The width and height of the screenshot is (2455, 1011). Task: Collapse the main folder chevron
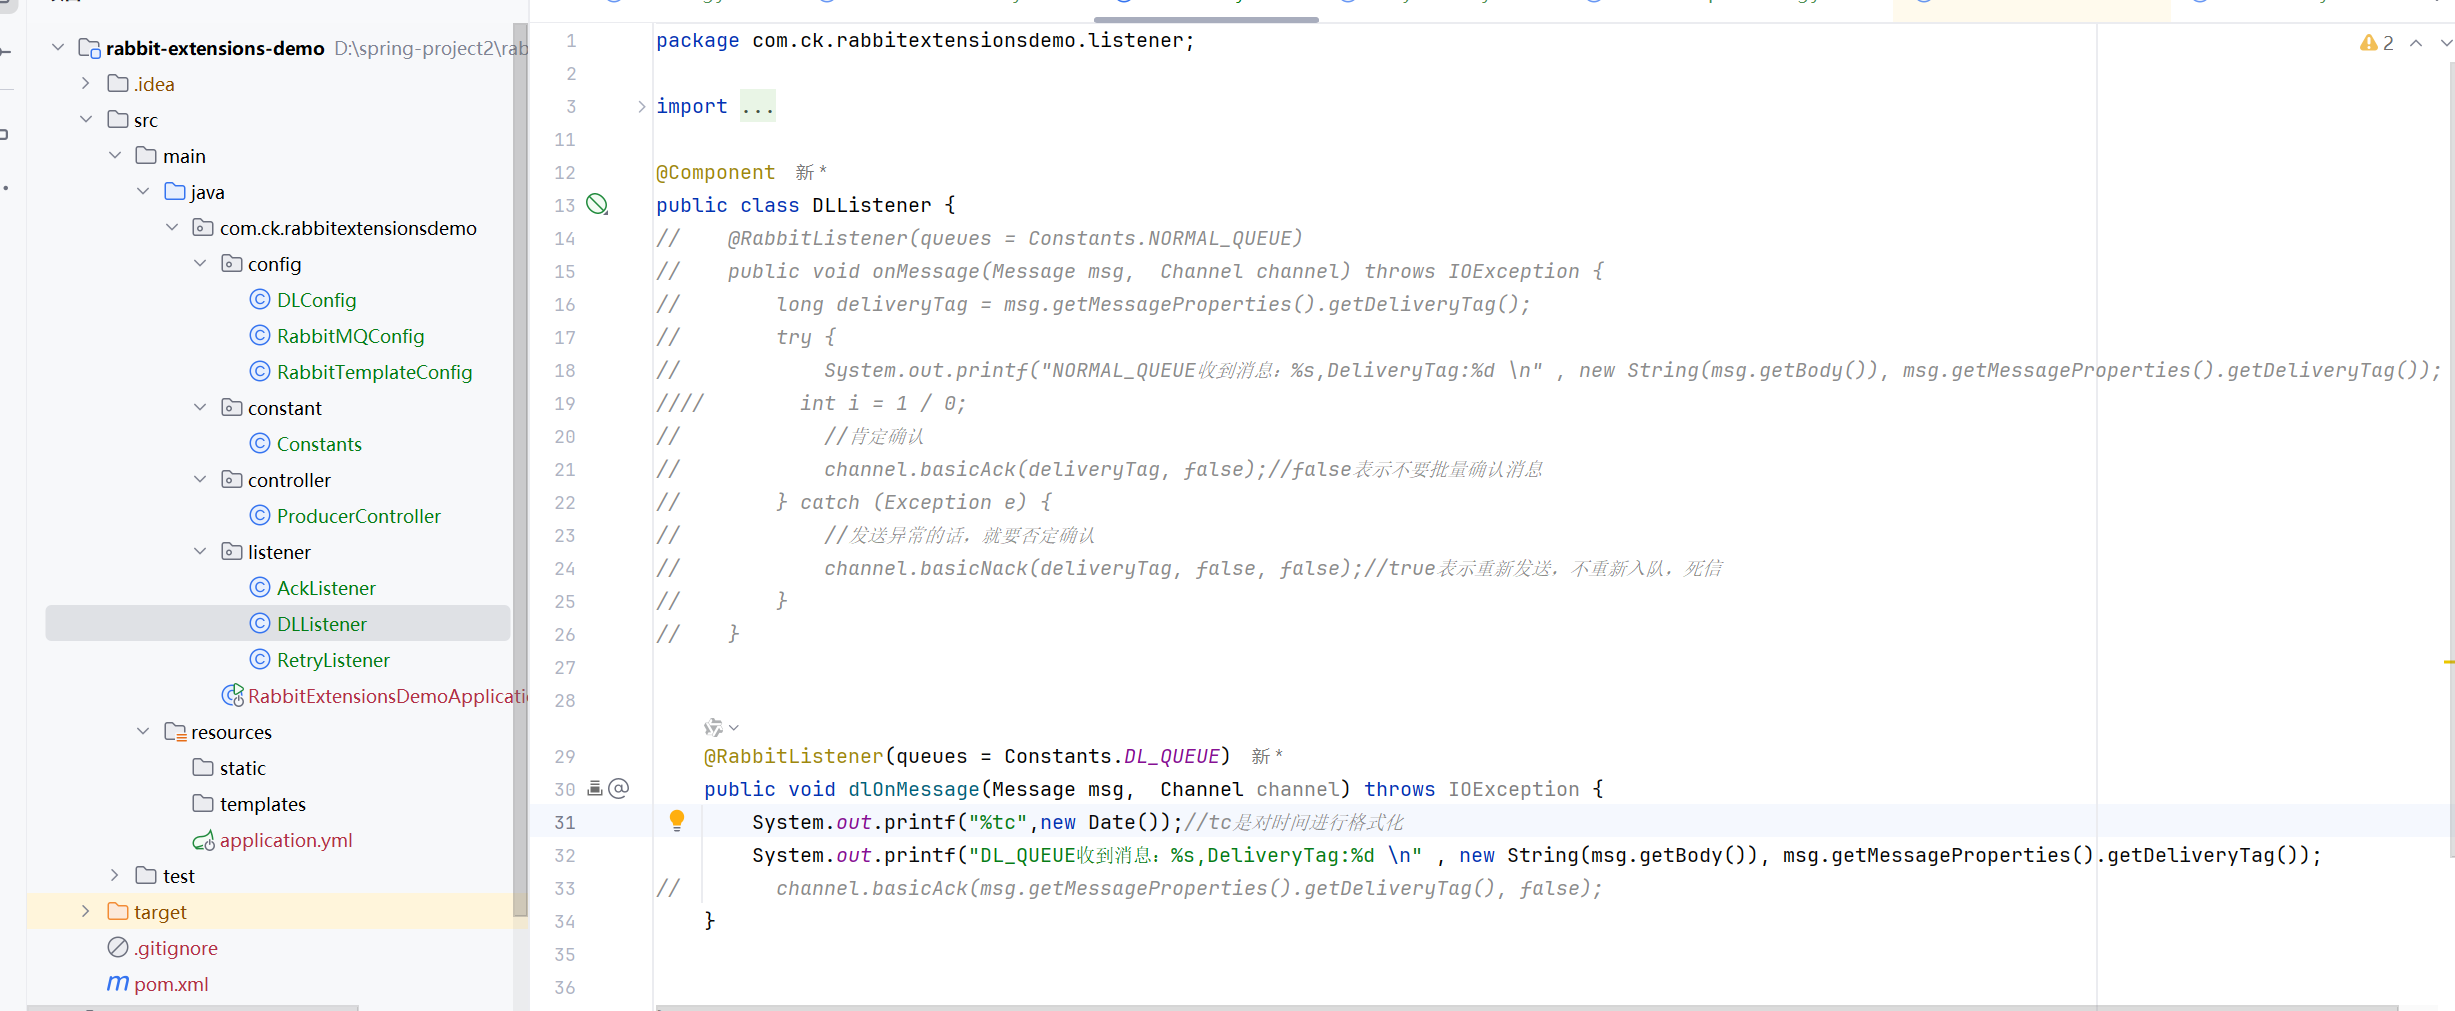(115, 155)
